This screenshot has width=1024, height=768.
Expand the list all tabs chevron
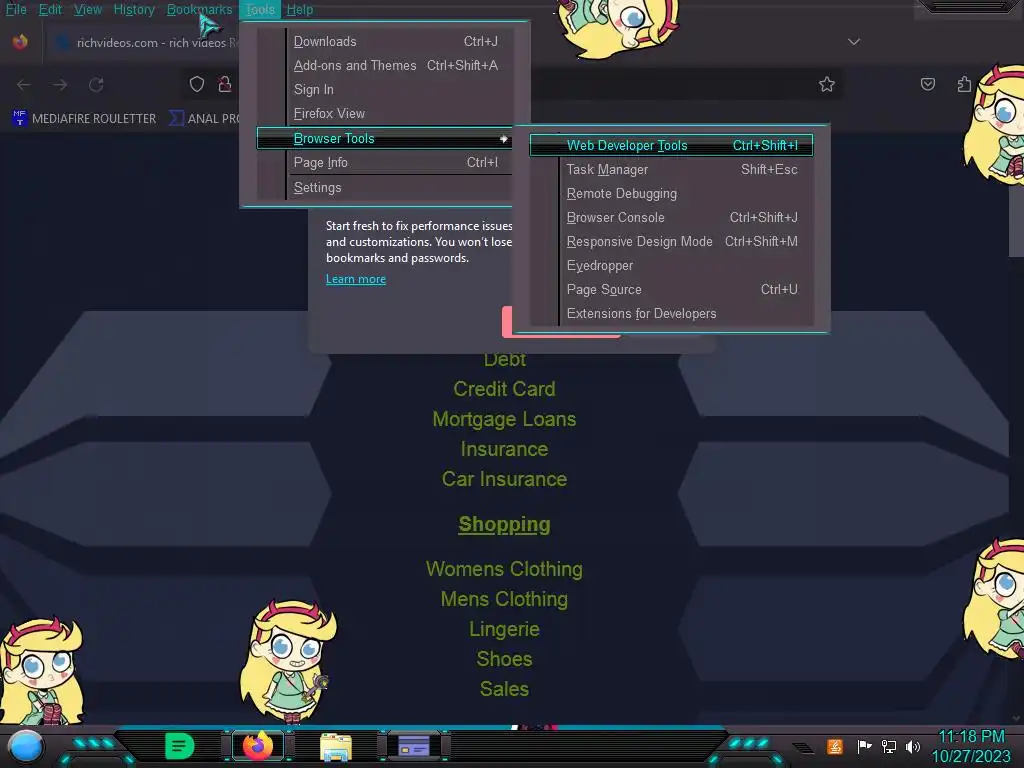click(854, 42)
